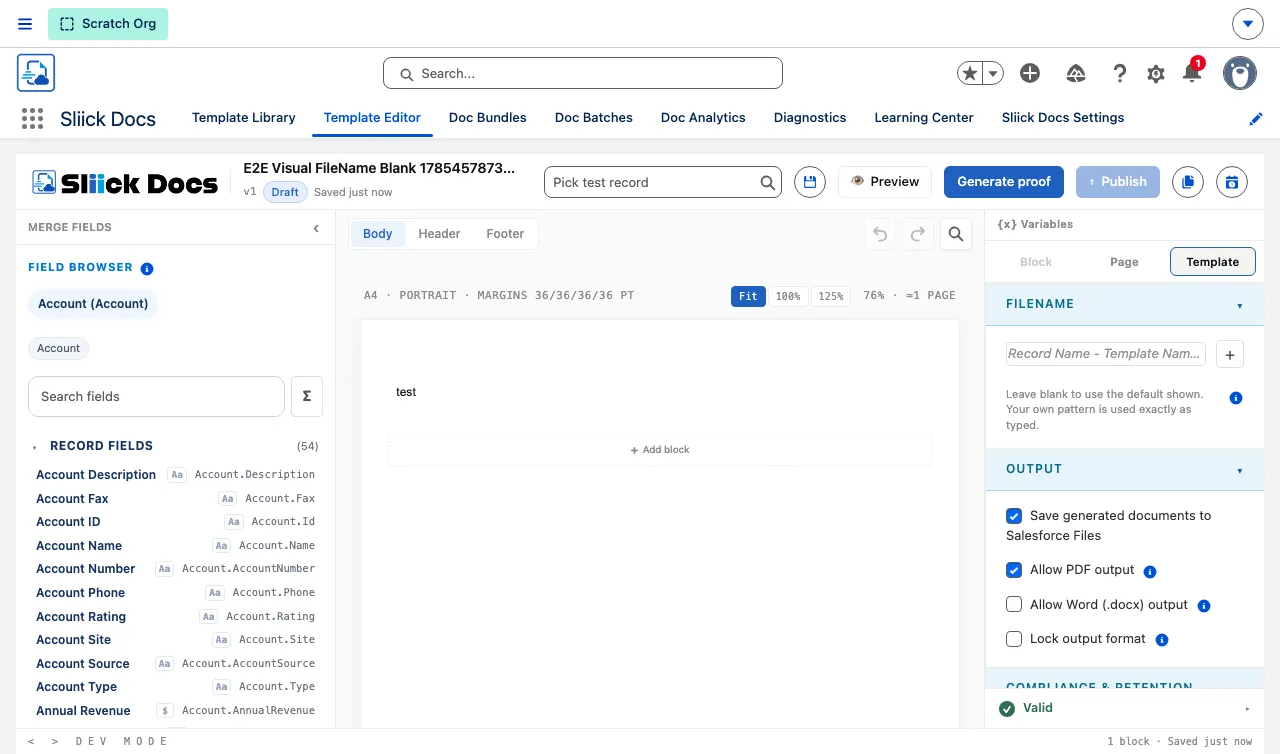Open Learning Center tab
Screen dimensions: 1280x754
point(924,117)
